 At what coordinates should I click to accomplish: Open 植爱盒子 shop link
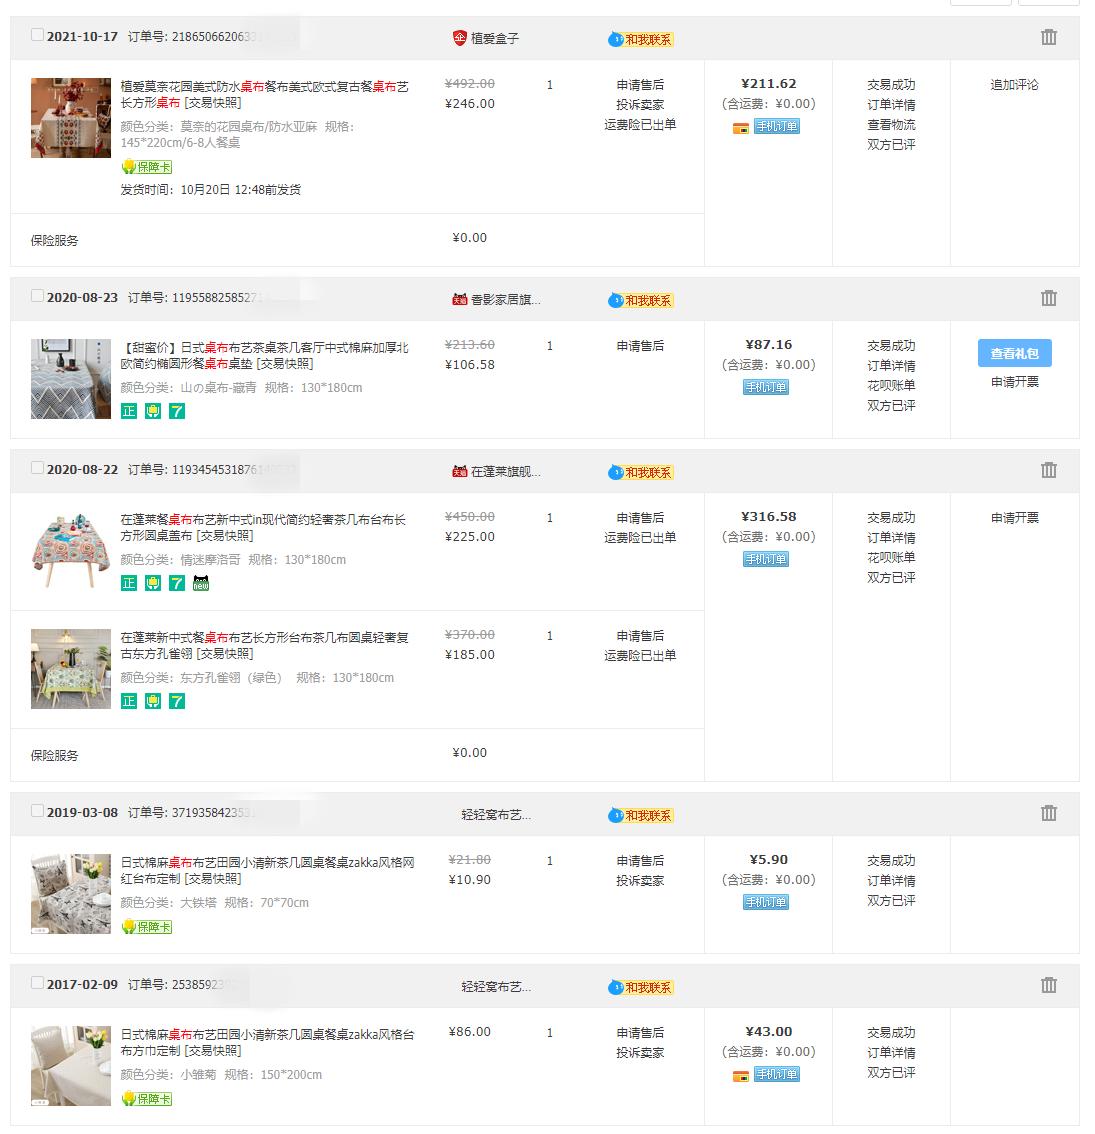[x=494, y=38]
